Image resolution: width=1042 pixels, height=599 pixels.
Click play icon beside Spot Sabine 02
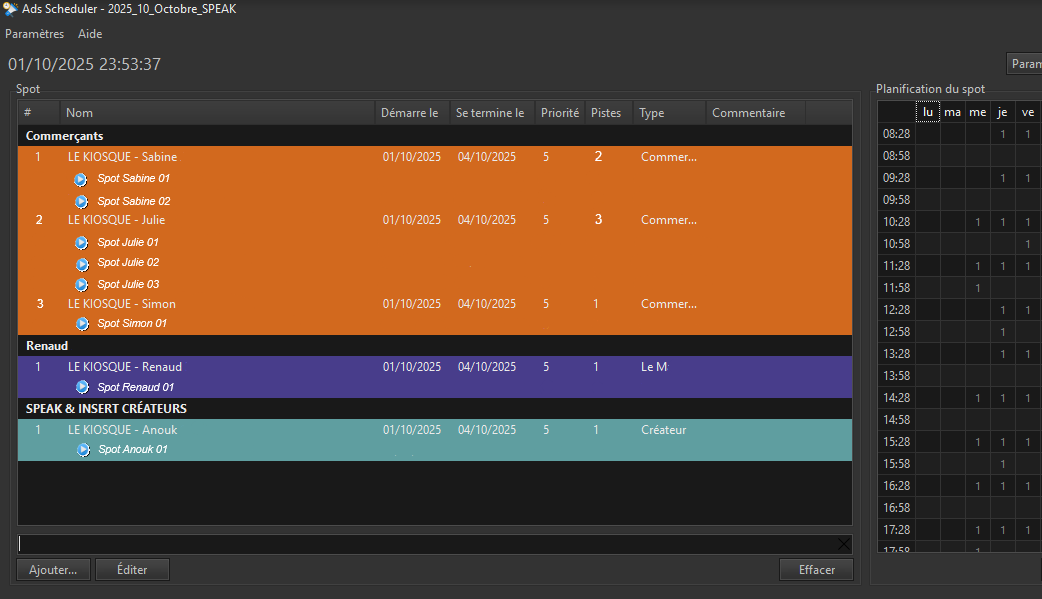[x=83, y=201]
